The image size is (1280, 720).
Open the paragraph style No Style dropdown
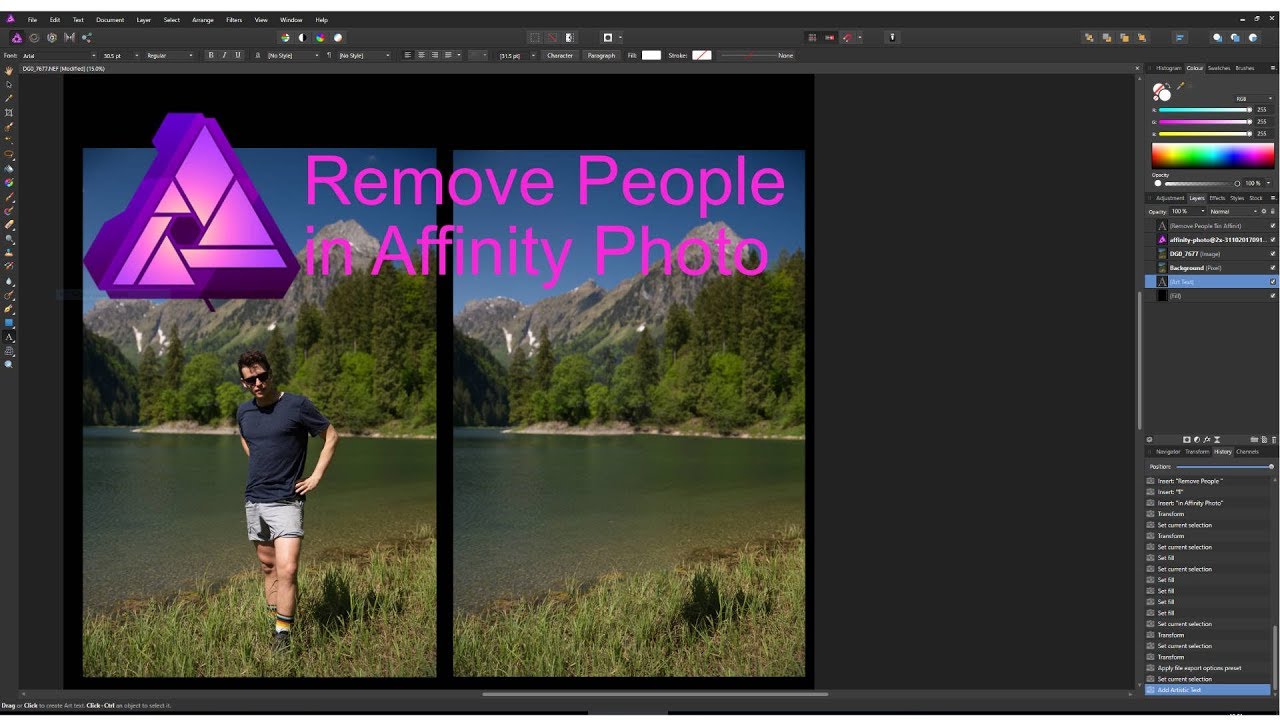pos(364,55)
